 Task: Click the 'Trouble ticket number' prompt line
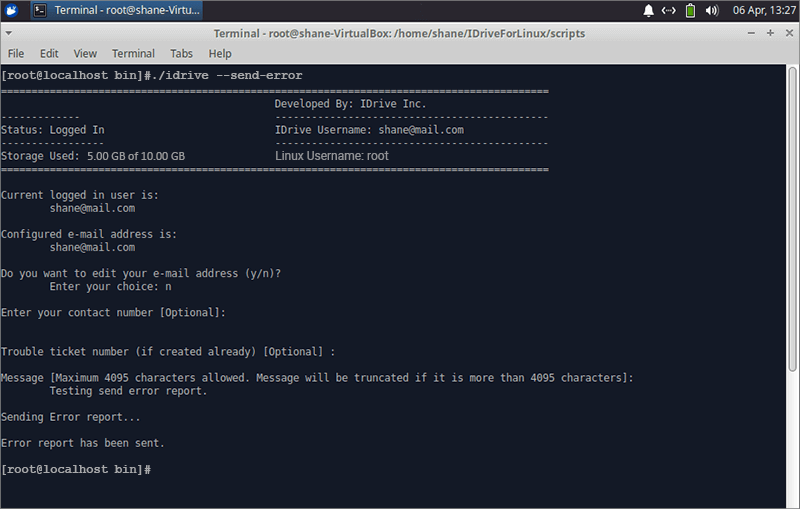(x=168, y=352)
